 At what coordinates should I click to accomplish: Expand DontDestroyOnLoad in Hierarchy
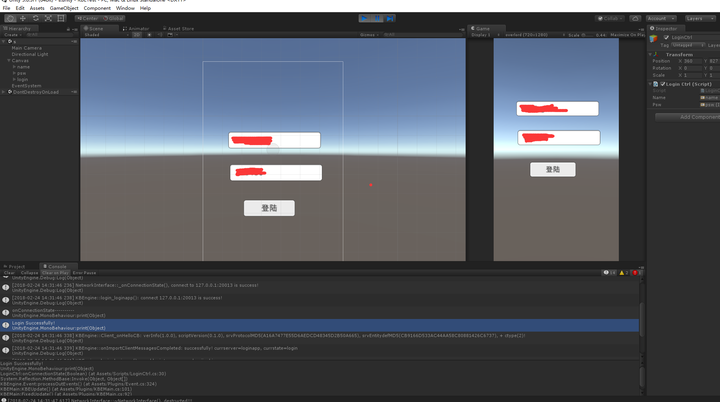[x=4, y=92]
